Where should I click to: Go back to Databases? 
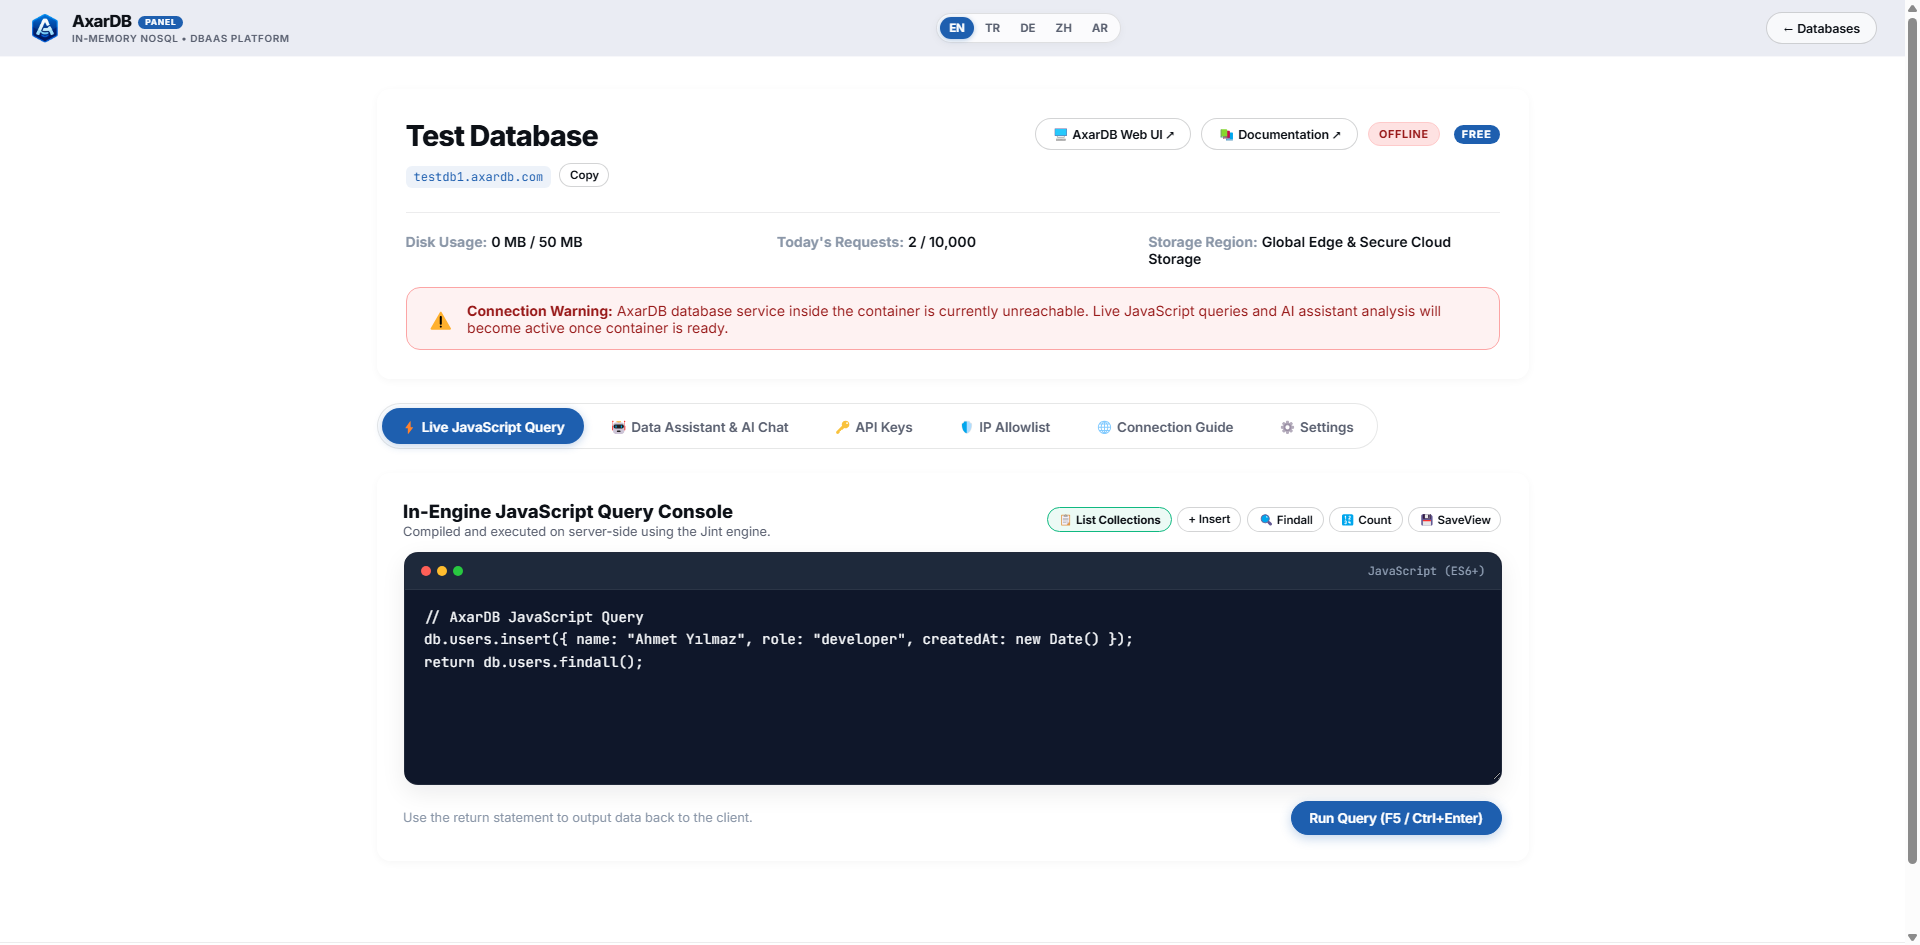pos(1821,28)
